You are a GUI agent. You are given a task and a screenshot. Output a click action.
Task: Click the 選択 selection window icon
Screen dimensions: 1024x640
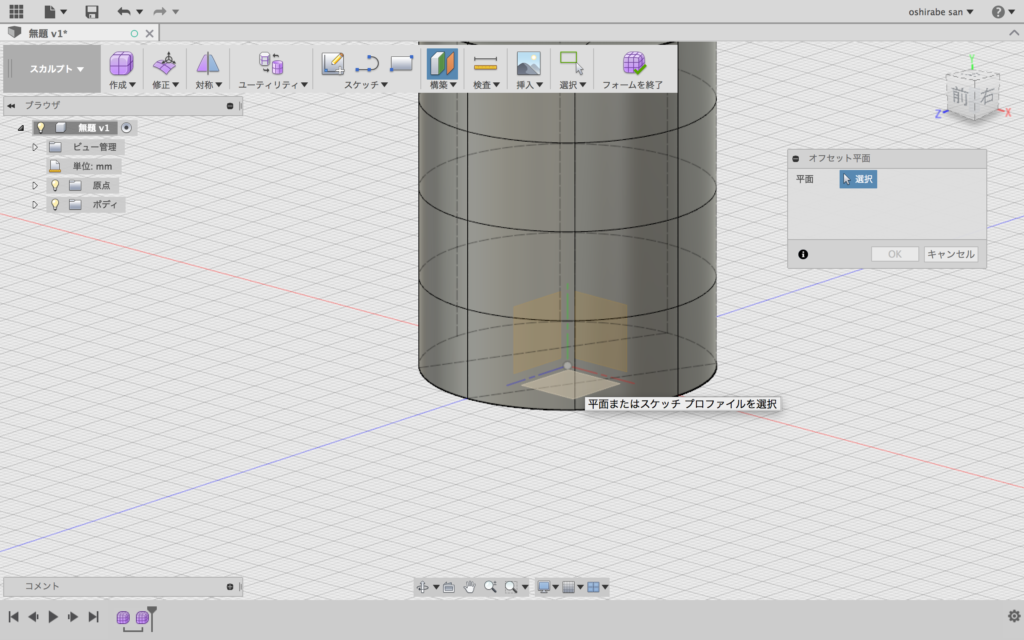(x=571, y=63)
